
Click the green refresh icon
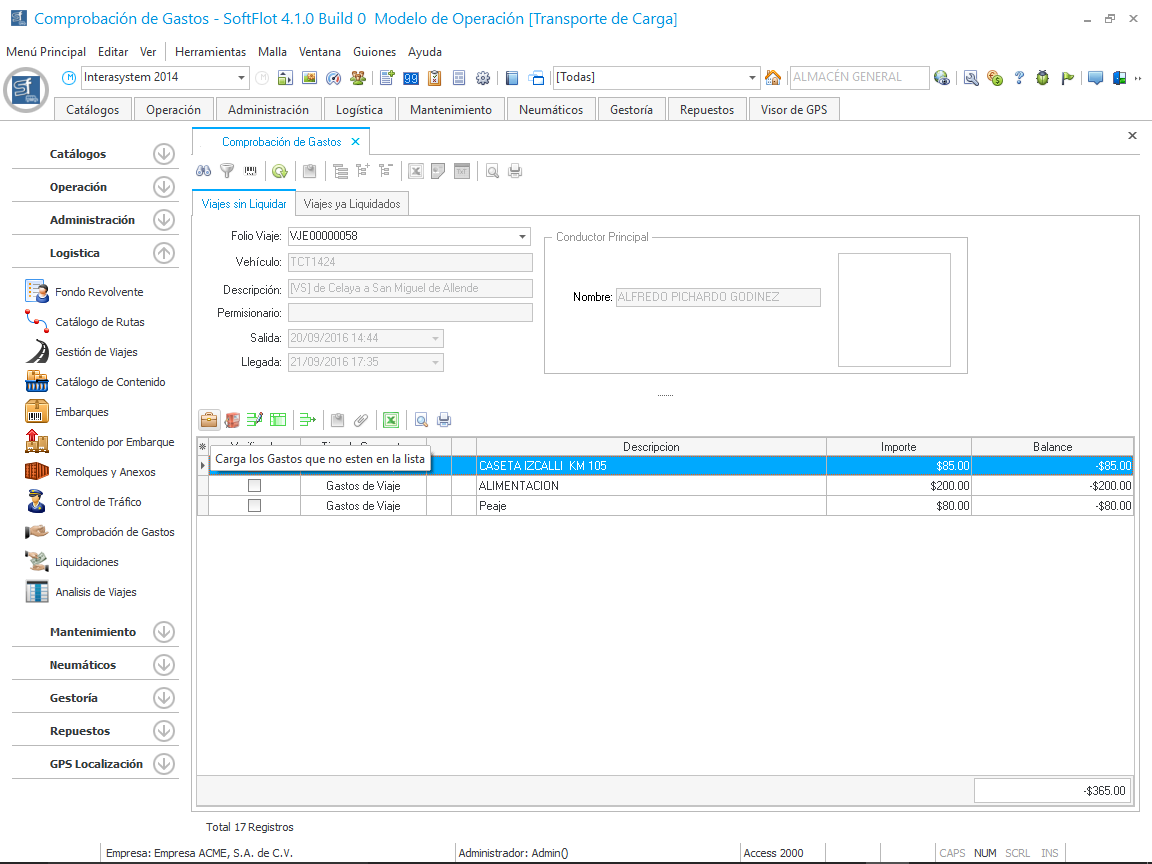280,171
